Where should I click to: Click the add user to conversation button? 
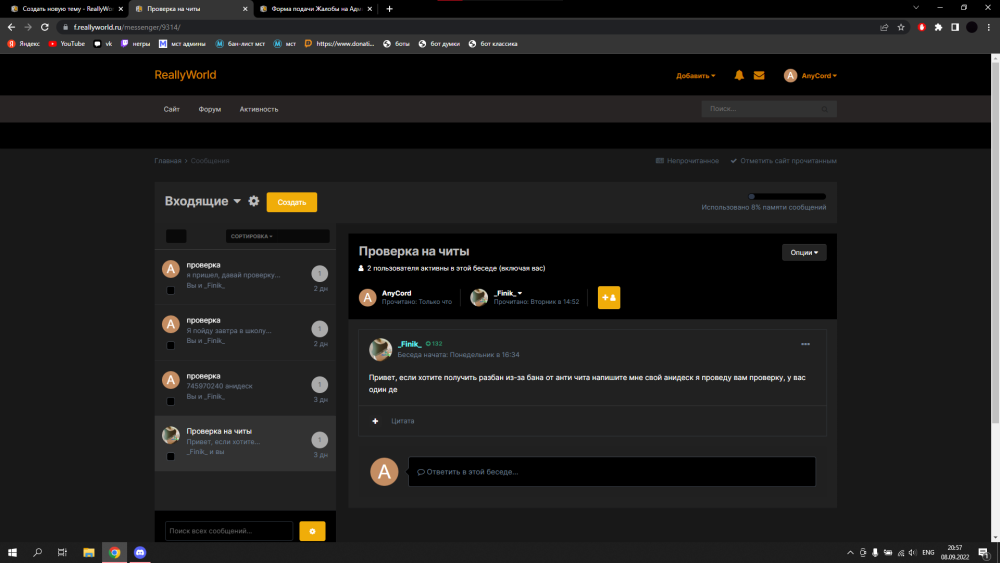tap(608, 297)
